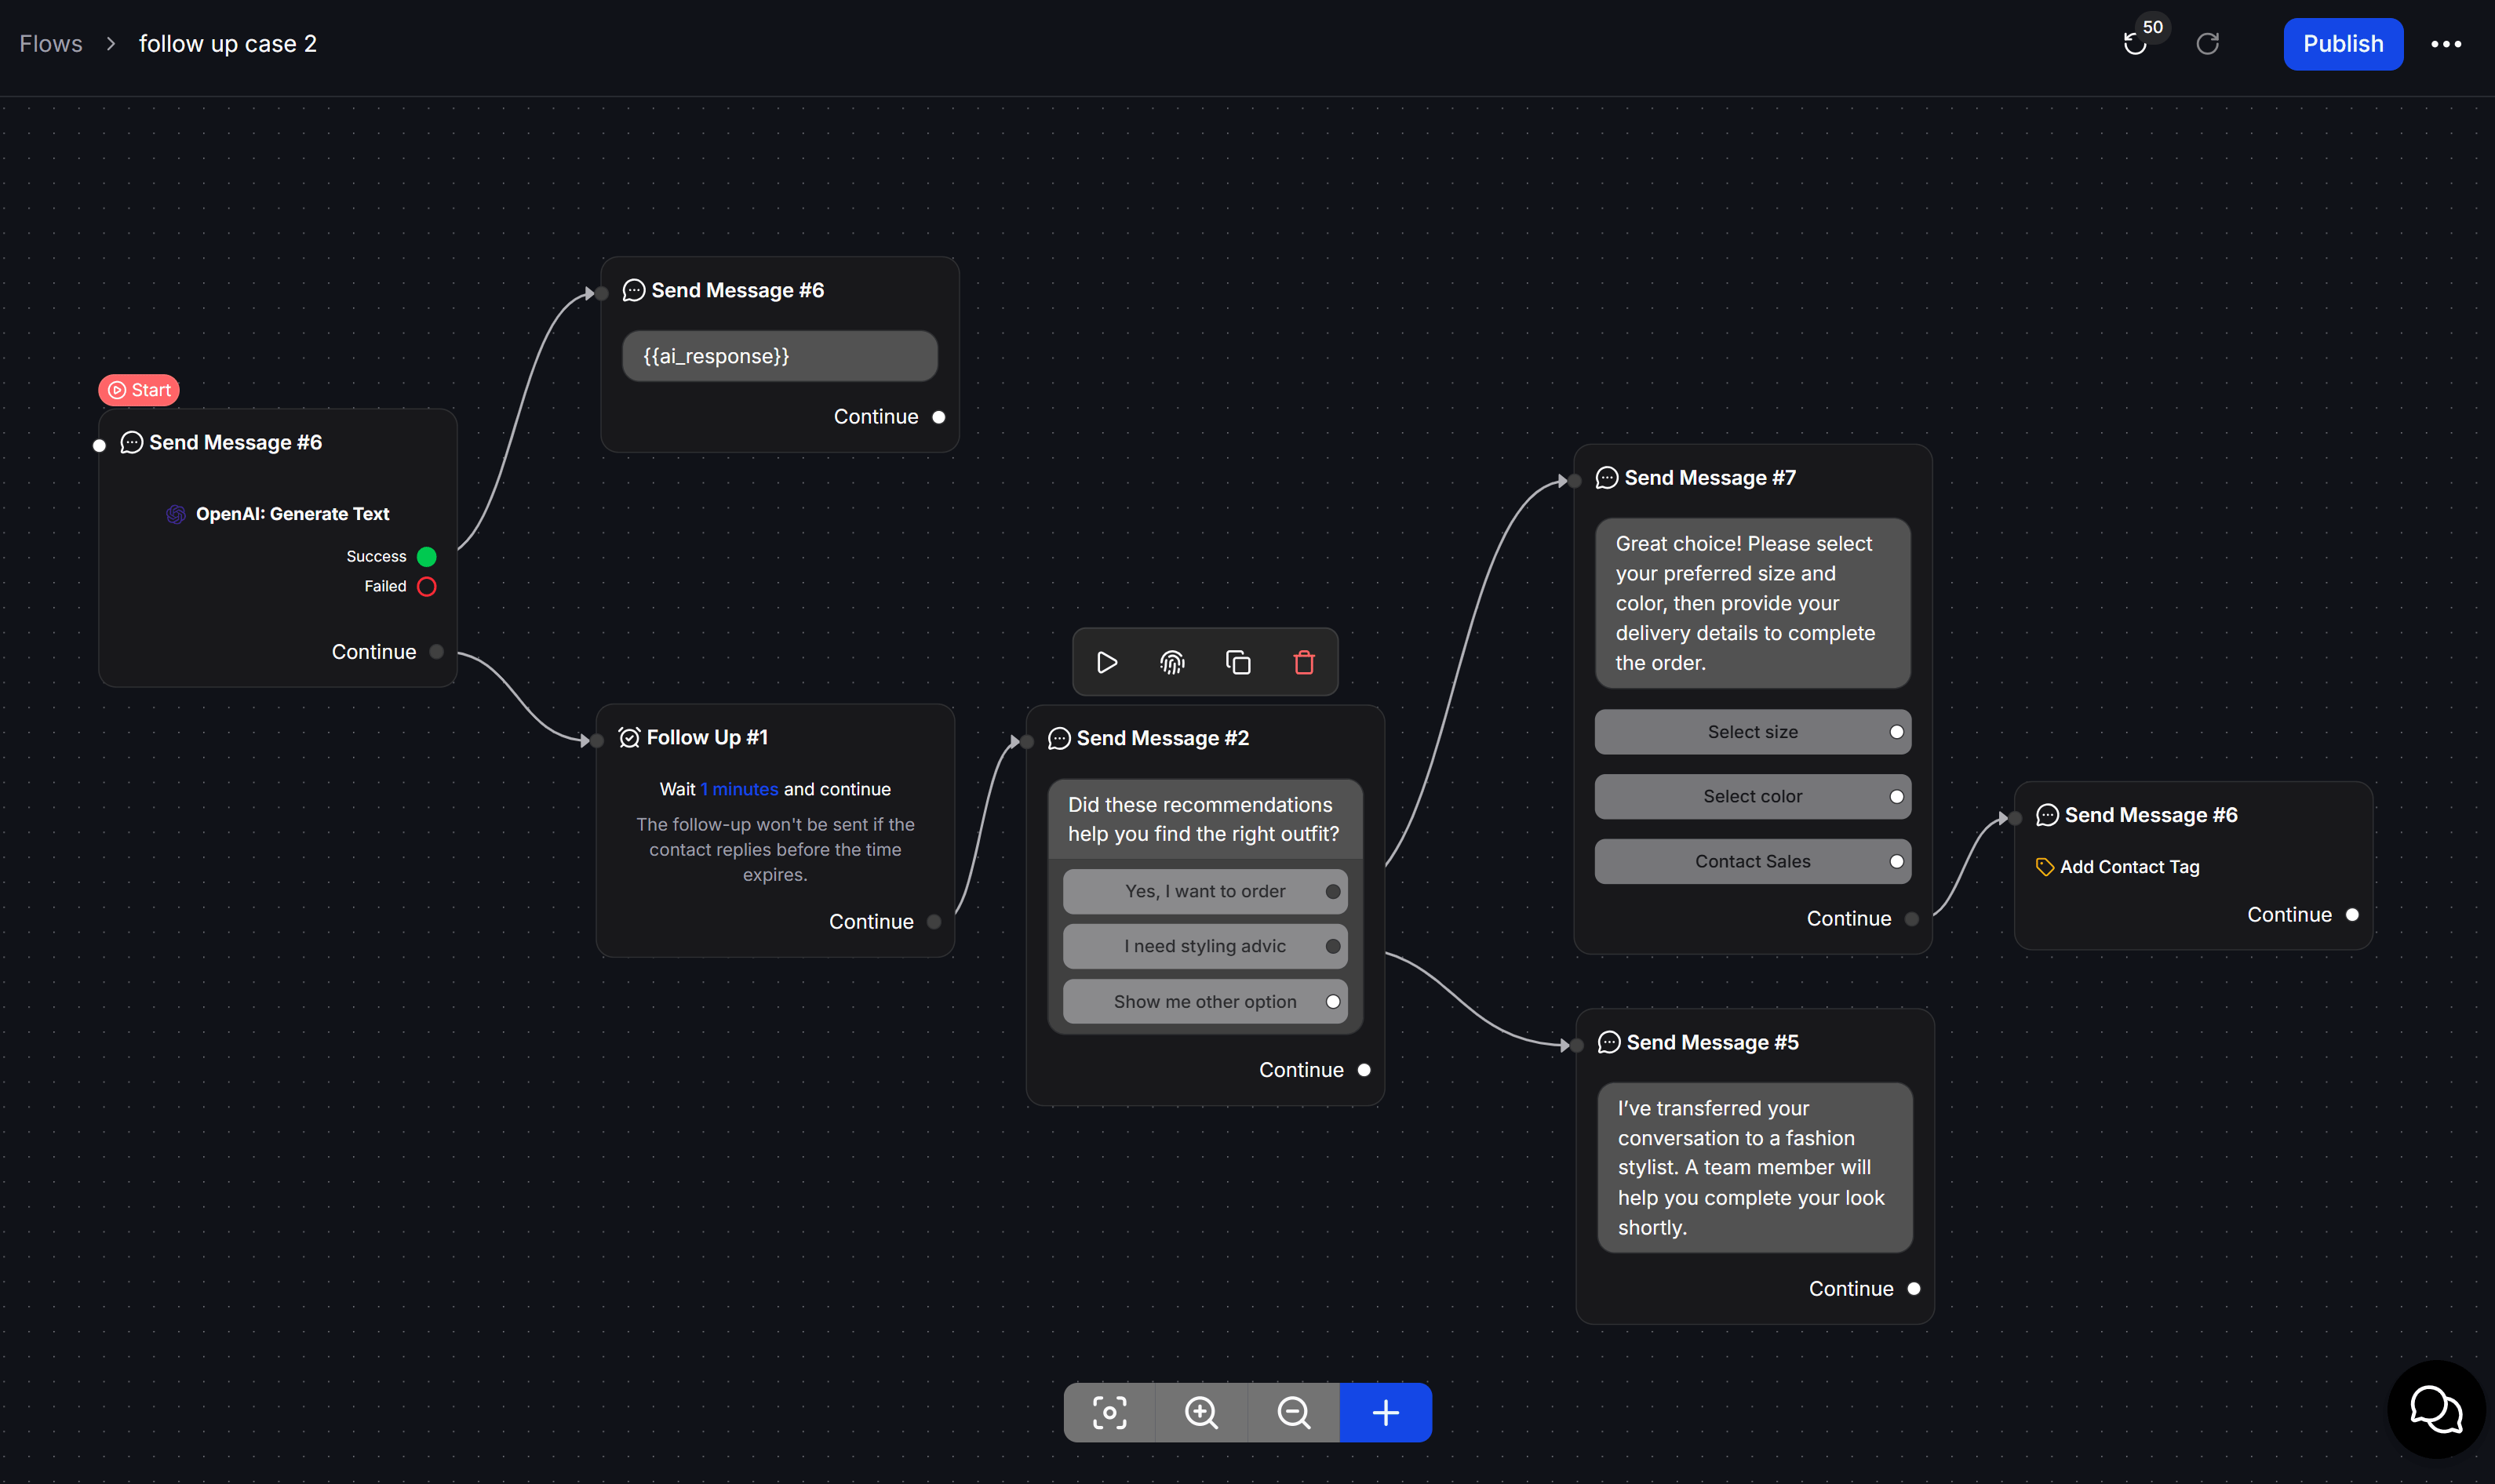Click 'Show me other option' button
This screenshot has height=1484, width=2495.
(1205, 1002)
